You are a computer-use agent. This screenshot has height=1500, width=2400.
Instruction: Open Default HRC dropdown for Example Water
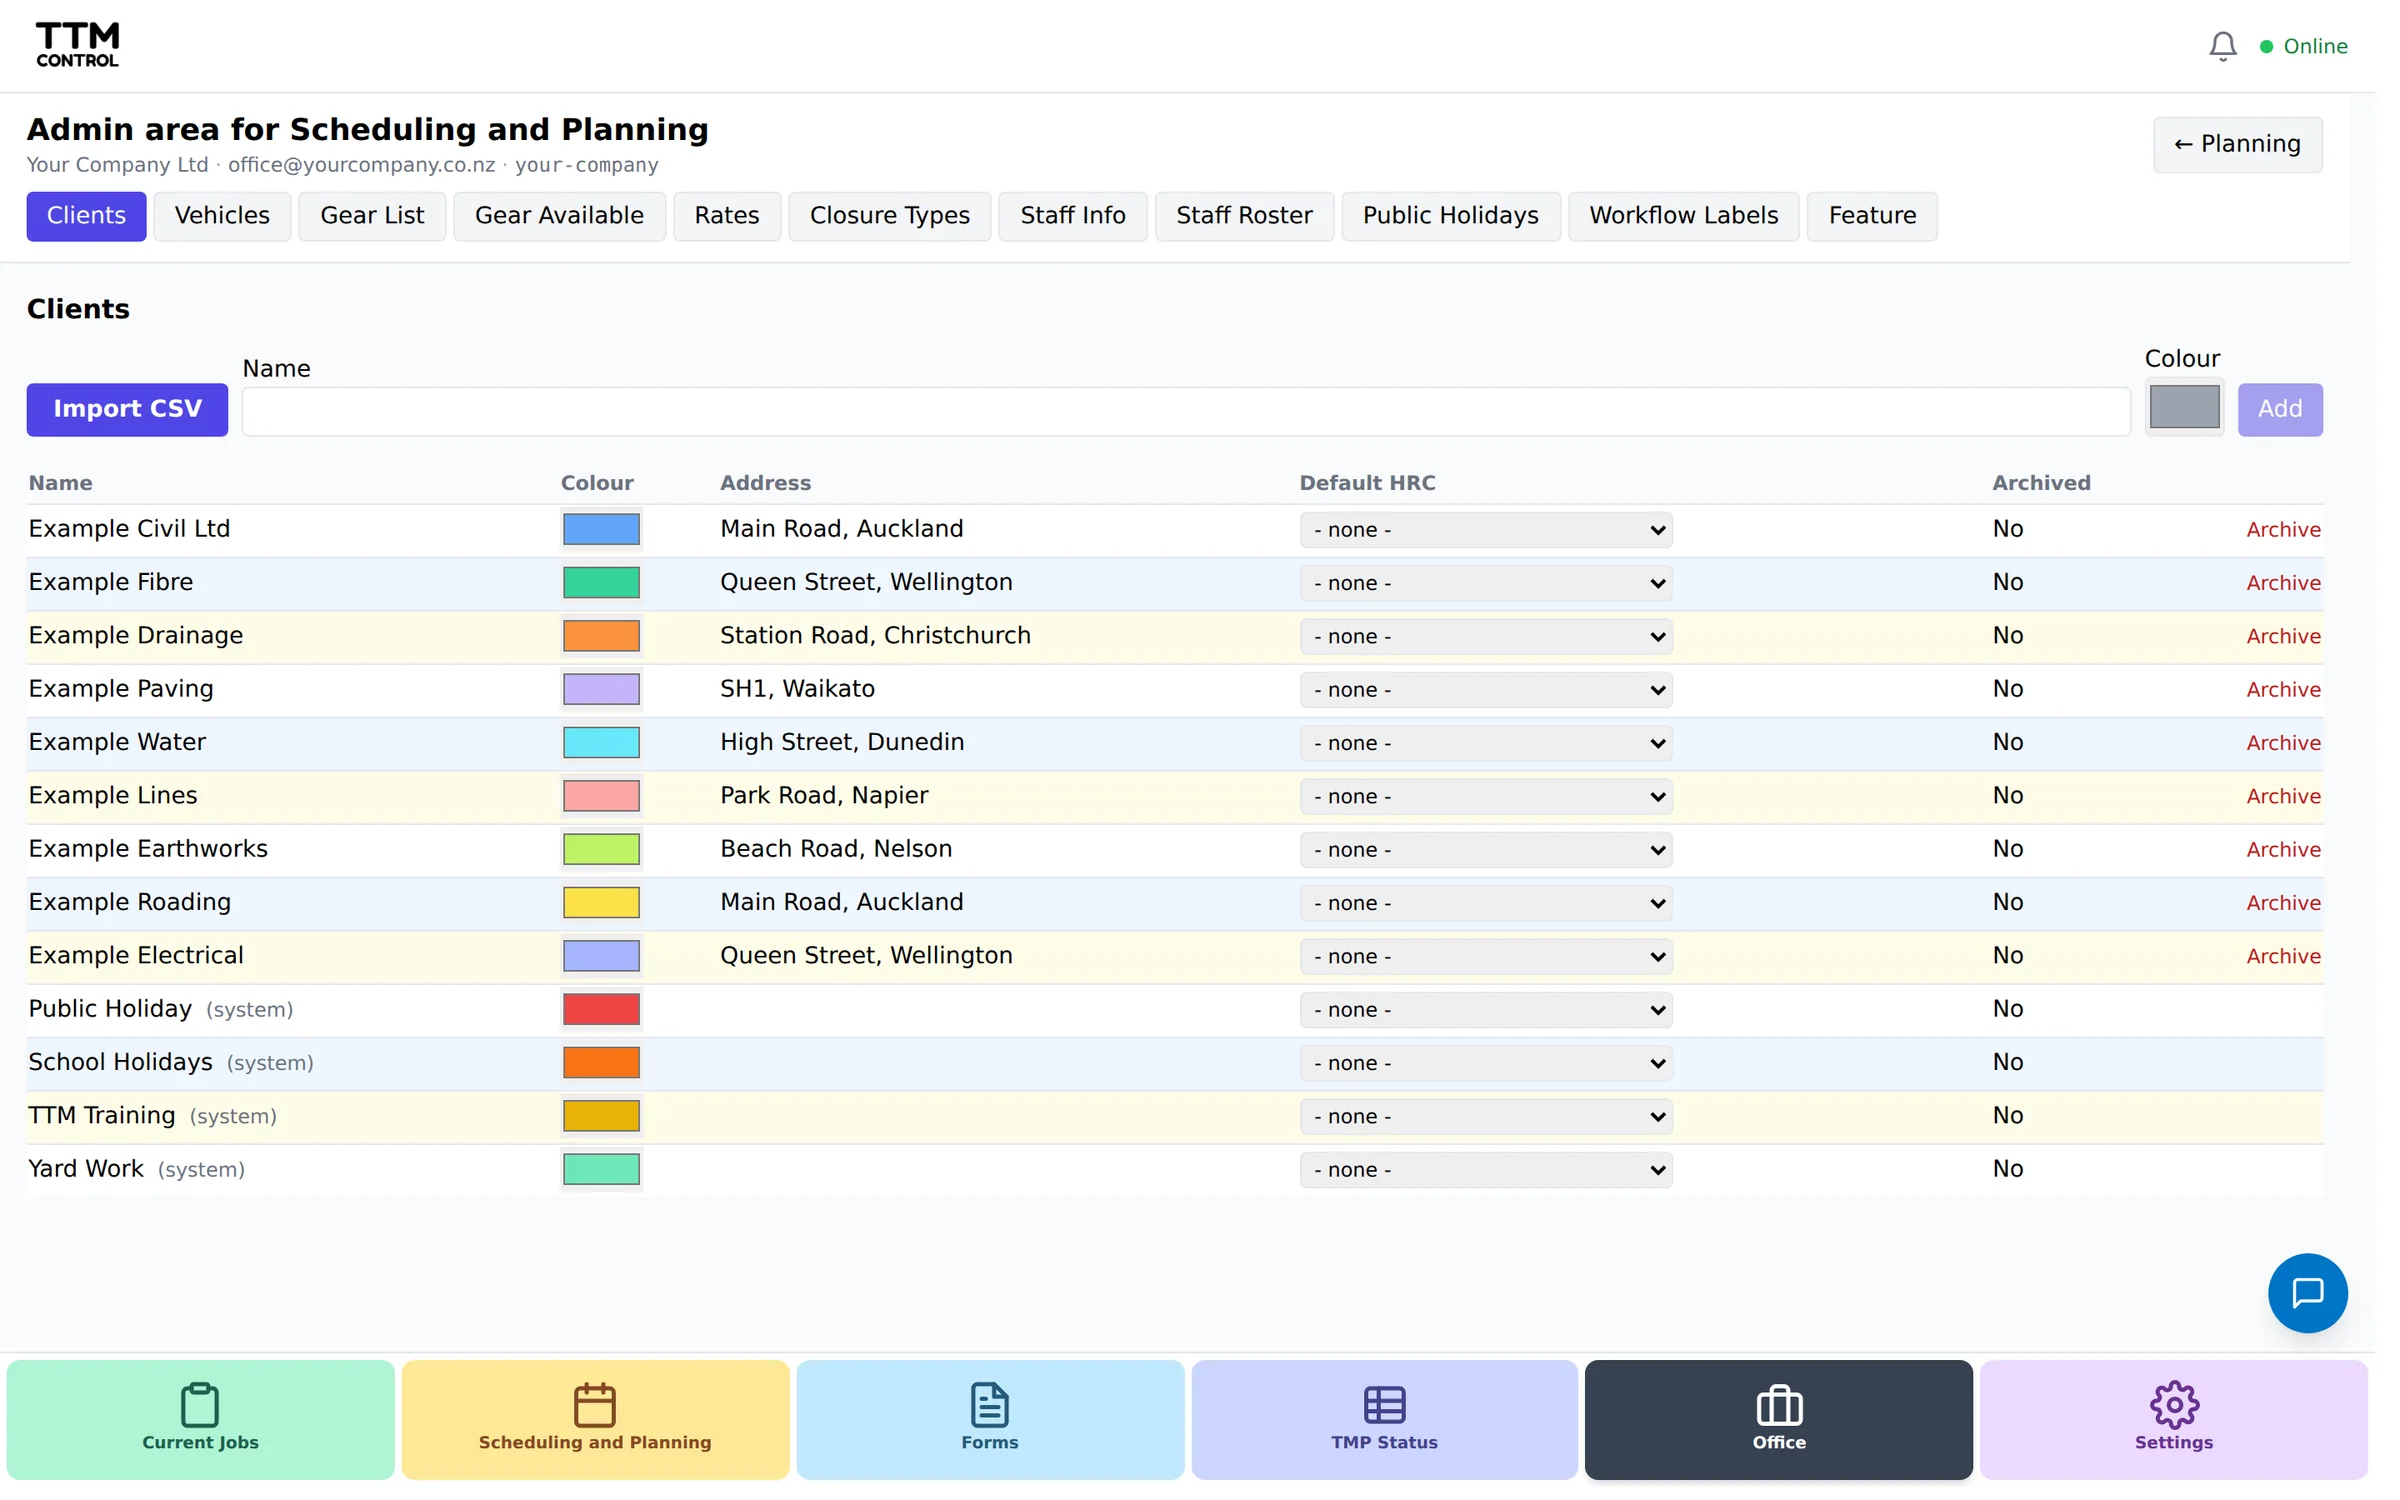(x=1485, y=743)
